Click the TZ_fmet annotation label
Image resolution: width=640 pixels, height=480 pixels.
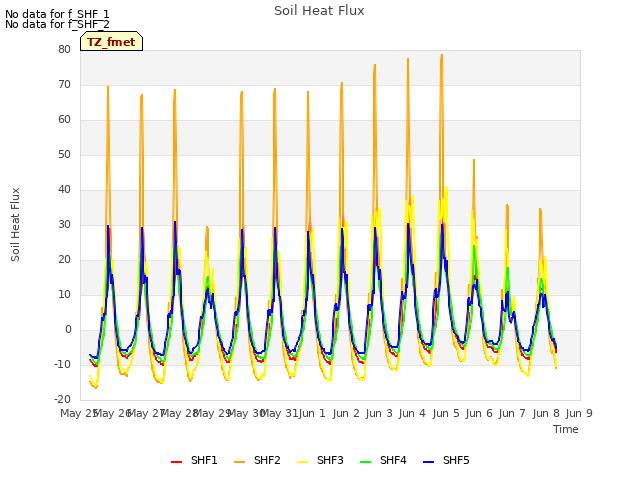(x=111, y=42)
